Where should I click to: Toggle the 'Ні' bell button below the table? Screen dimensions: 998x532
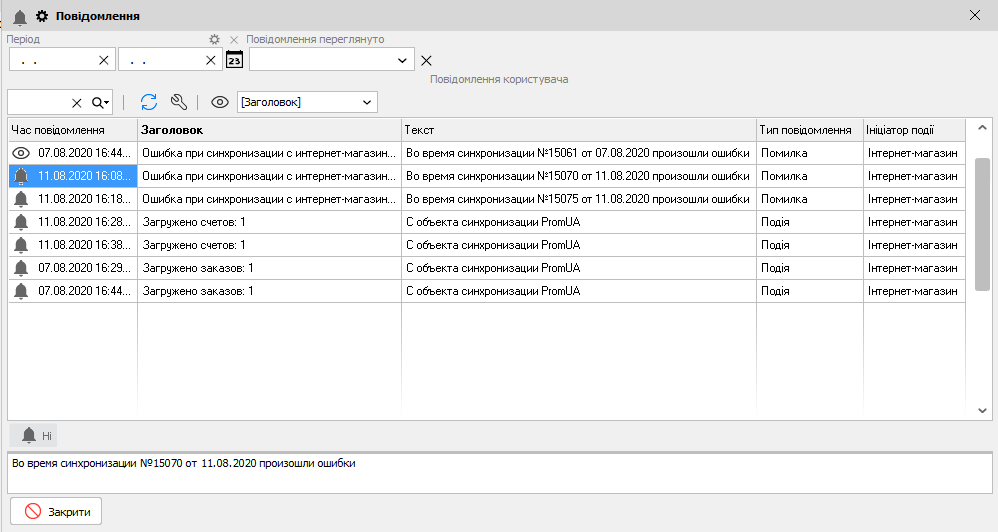click(x=32, y=435)
